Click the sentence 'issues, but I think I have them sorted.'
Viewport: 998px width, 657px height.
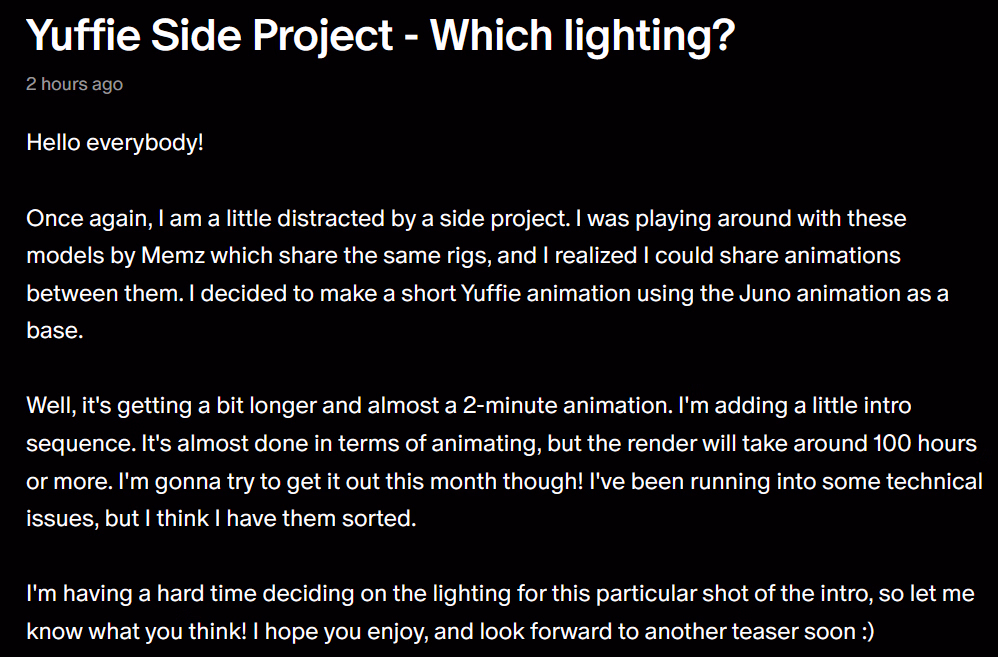[221, 518]
